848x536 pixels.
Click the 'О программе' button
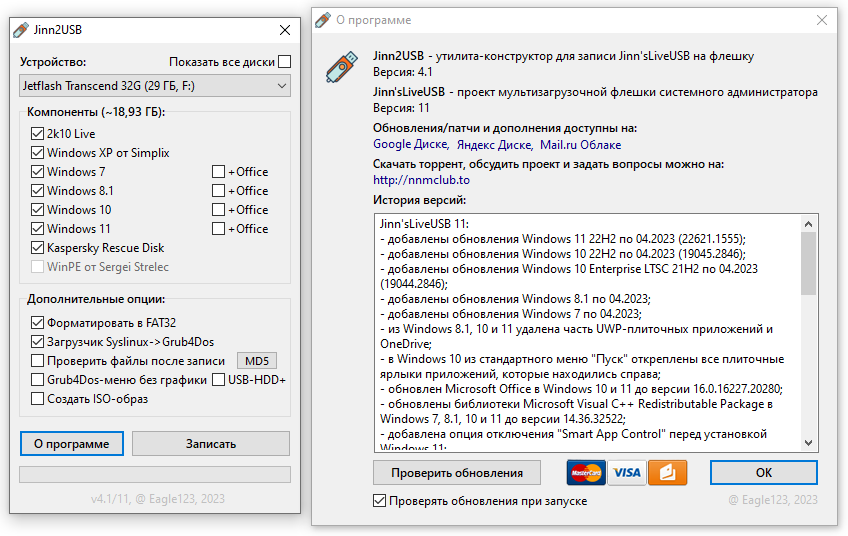(72, 444)
